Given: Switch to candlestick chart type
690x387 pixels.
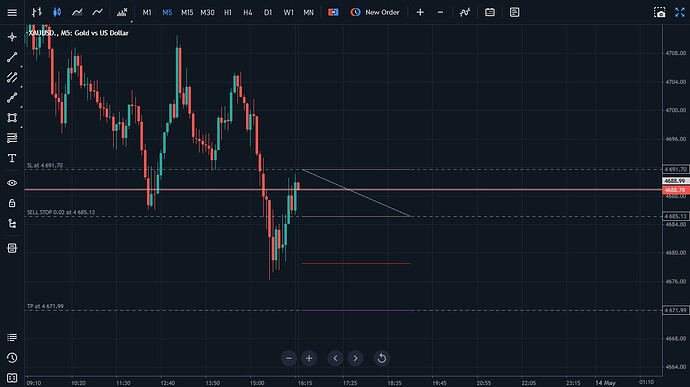Looking at the screenshot, I should tap(57, 12).
